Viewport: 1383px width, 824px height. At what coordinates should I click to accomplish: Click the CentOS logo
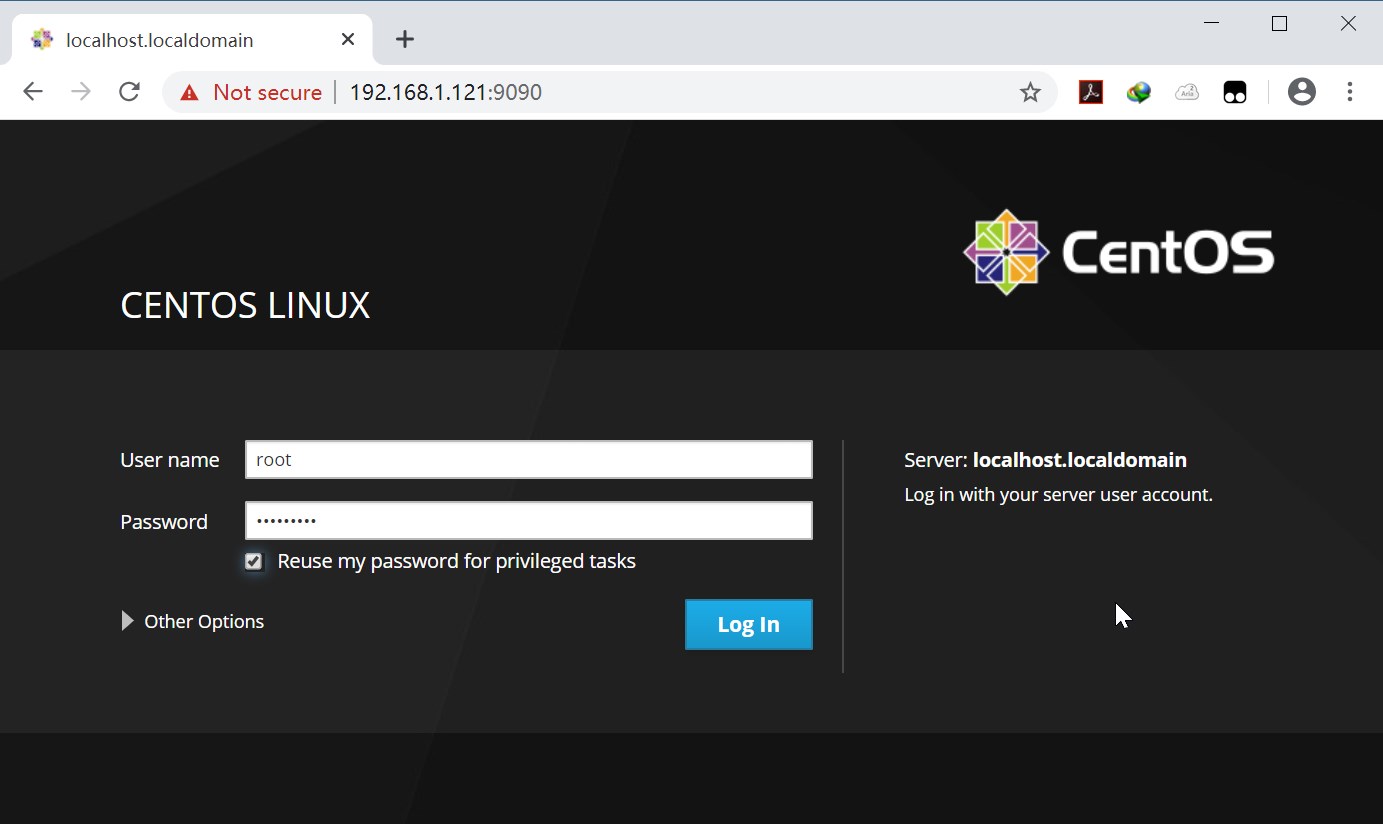pyautogui.click(x=1119, y=252)
